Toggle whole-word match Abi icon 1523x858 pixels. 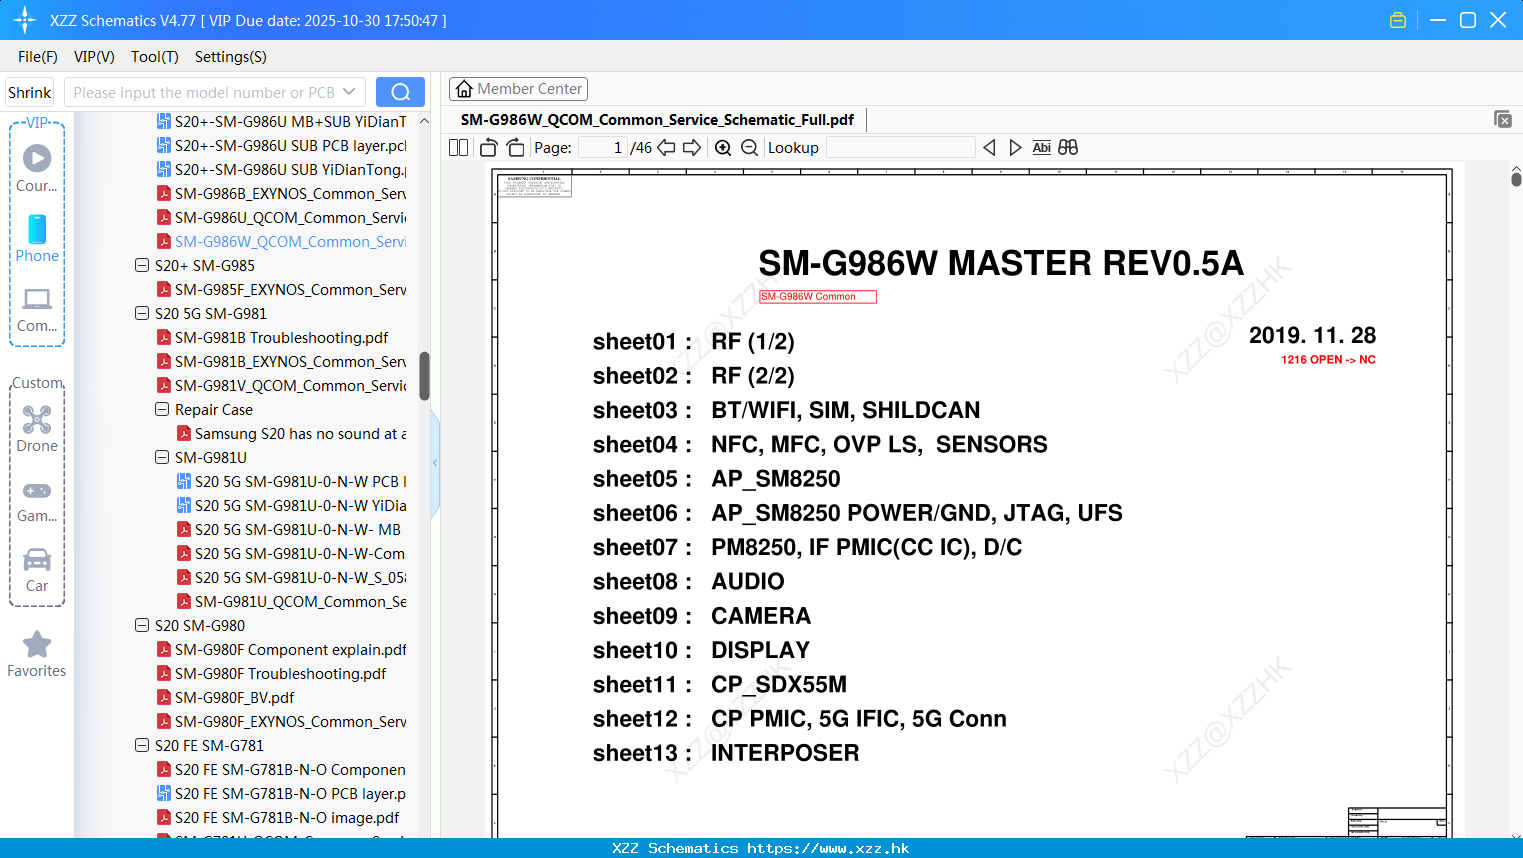[x=1041, y=148]
